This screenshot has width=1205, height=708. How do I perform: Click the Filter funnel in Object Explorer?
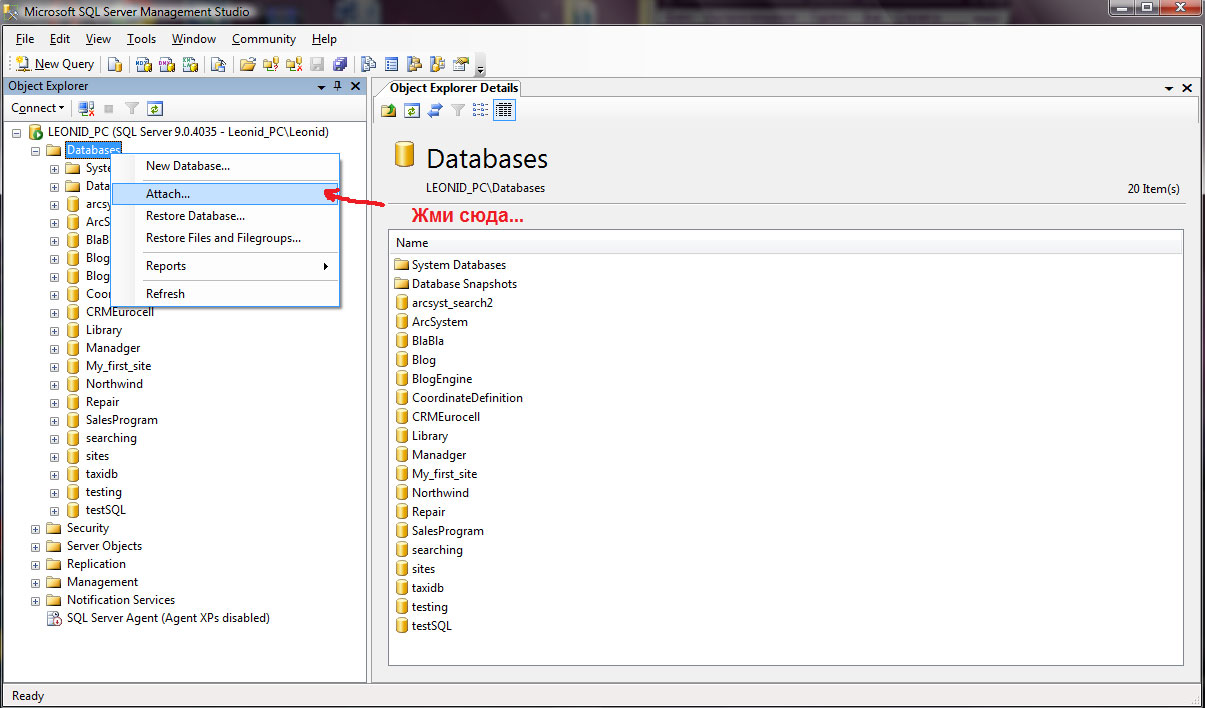(x=131, y=108)
